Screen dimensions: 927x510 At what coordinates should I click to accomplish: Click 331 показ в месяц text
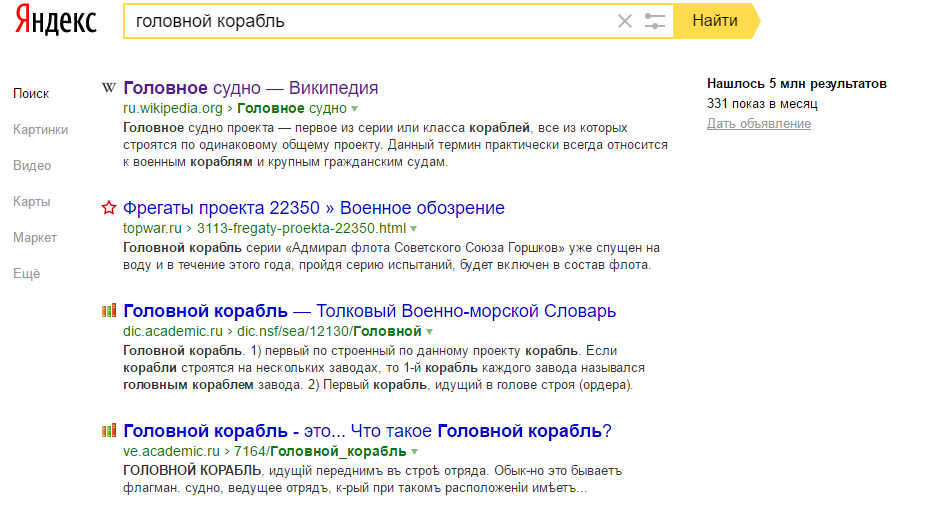[762, 103]
